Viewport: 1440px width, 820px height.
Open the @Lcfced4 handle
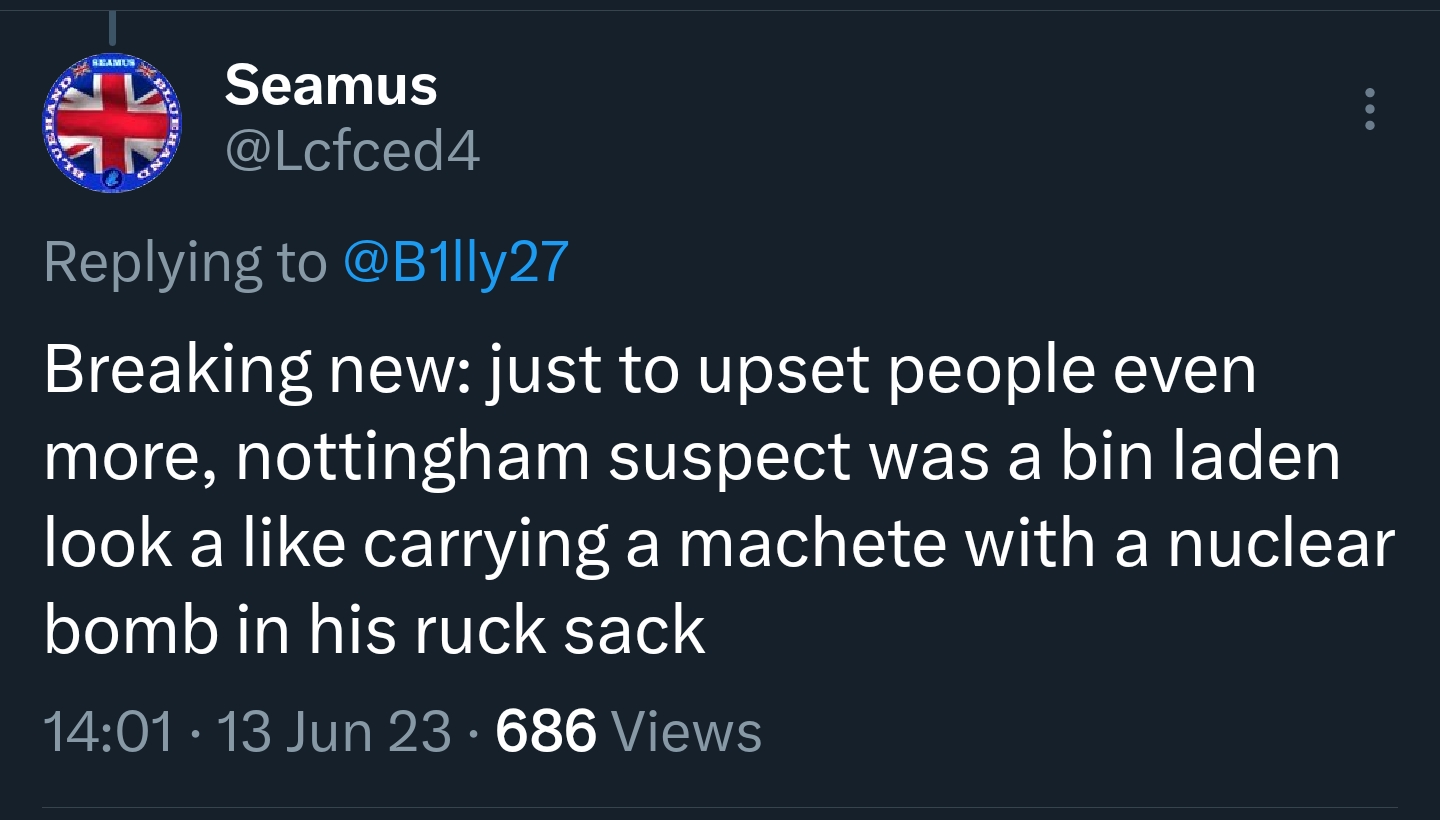[x=352, y=153]
